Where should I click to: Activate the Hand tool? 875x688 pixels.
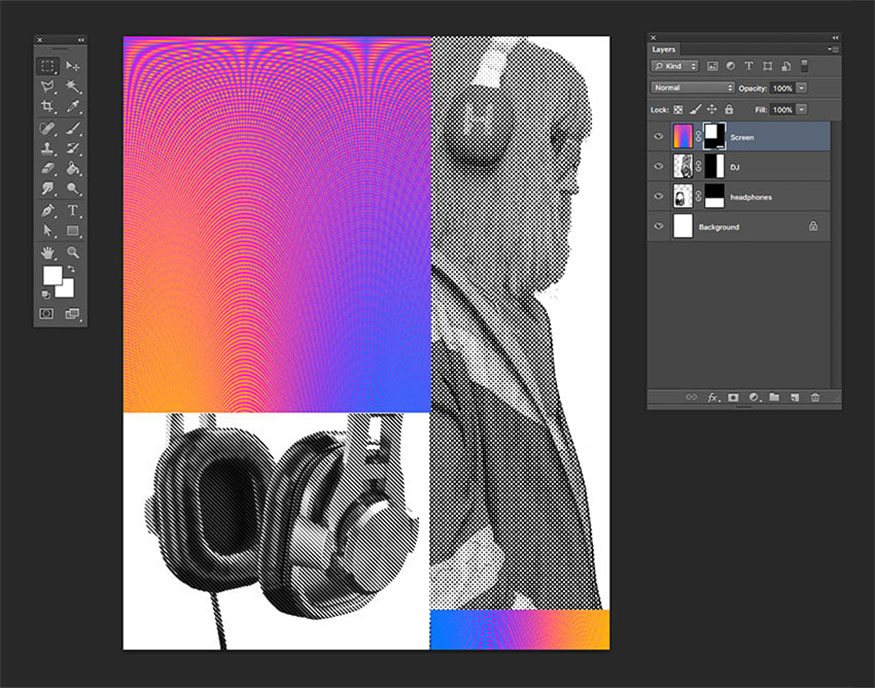[x=47, y=252]
